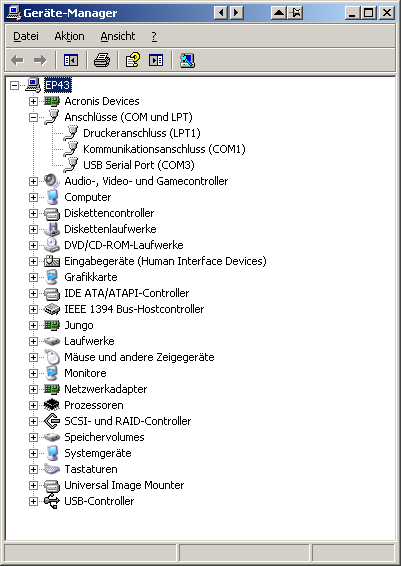This screenshot has height=566, width=401.
Task: Select the Netzwerkadapter label
Action: (106, 389)
